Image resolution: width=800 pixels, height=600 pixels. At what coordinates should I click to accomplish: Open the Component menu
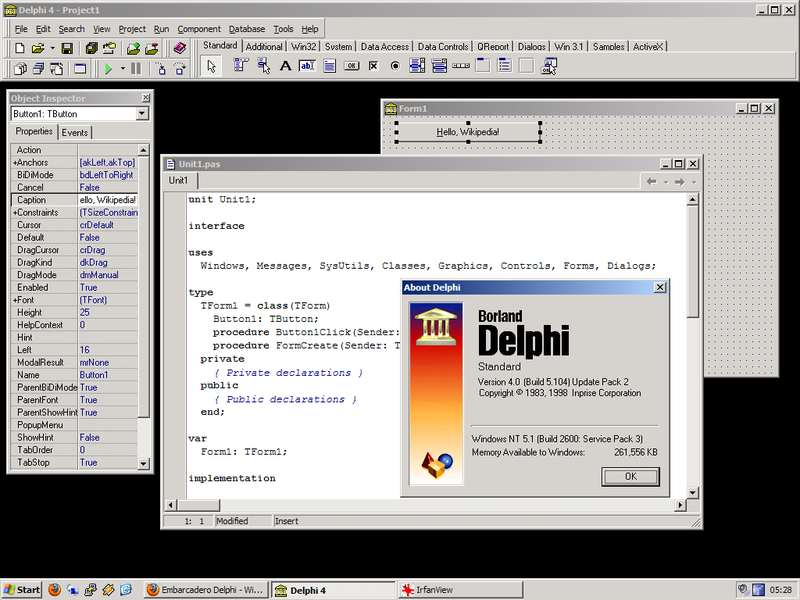pyautogui.click(x=199, y=28)
